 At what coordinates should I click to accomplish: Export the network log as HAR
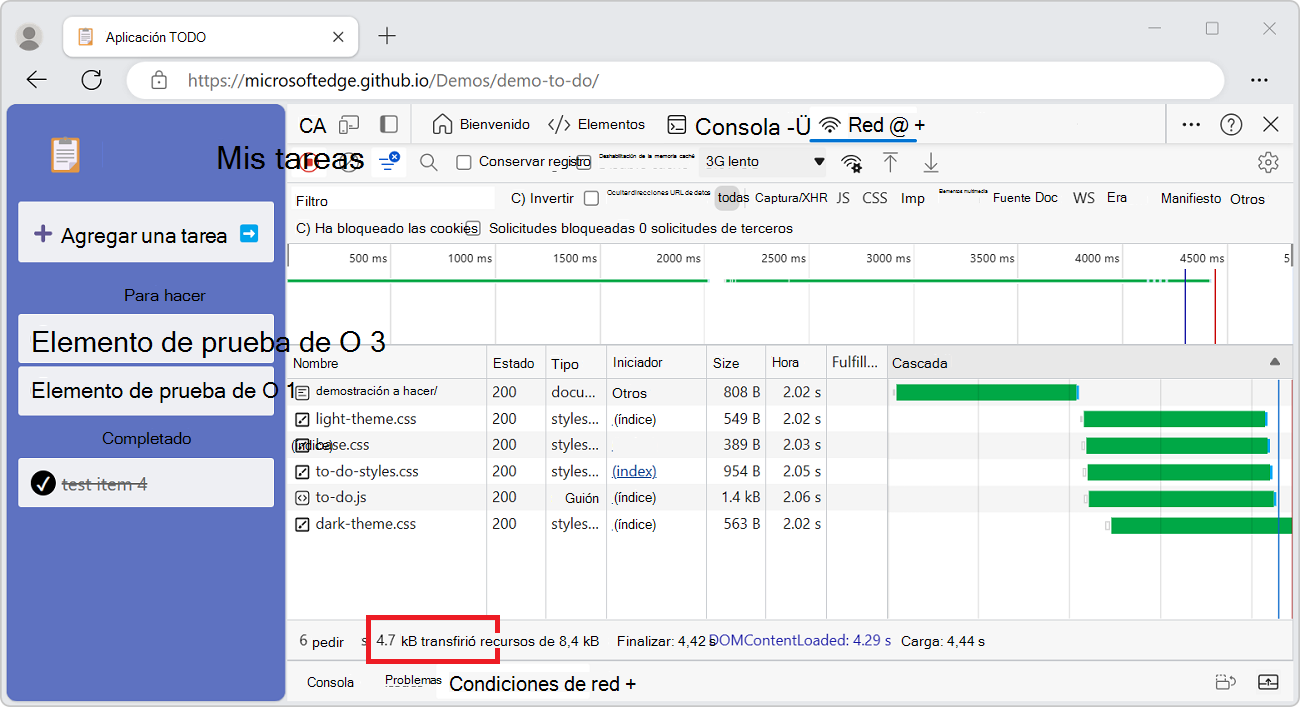(x=930, y=161)
